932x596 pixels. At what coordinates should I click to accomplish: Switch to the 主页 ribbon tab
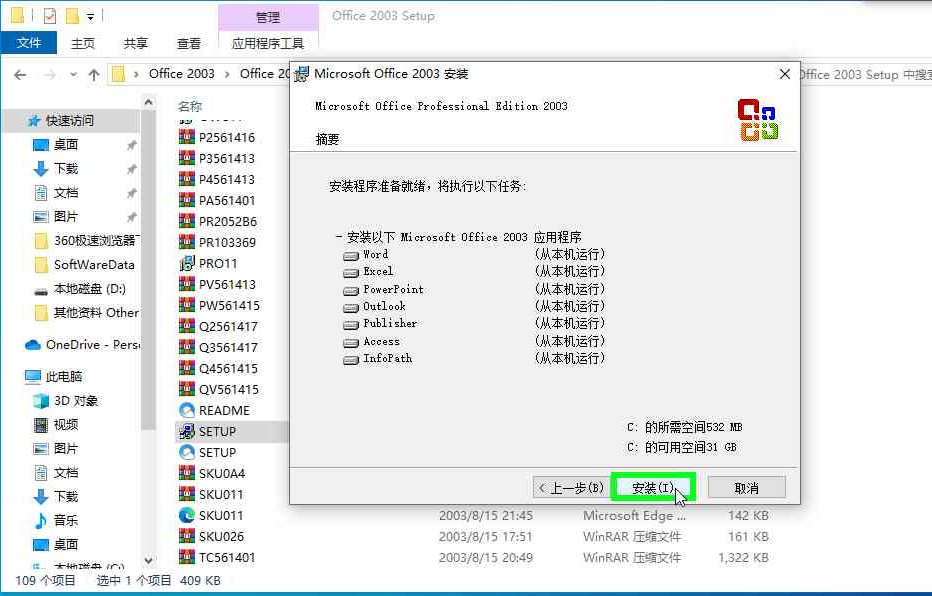(83, 43)
